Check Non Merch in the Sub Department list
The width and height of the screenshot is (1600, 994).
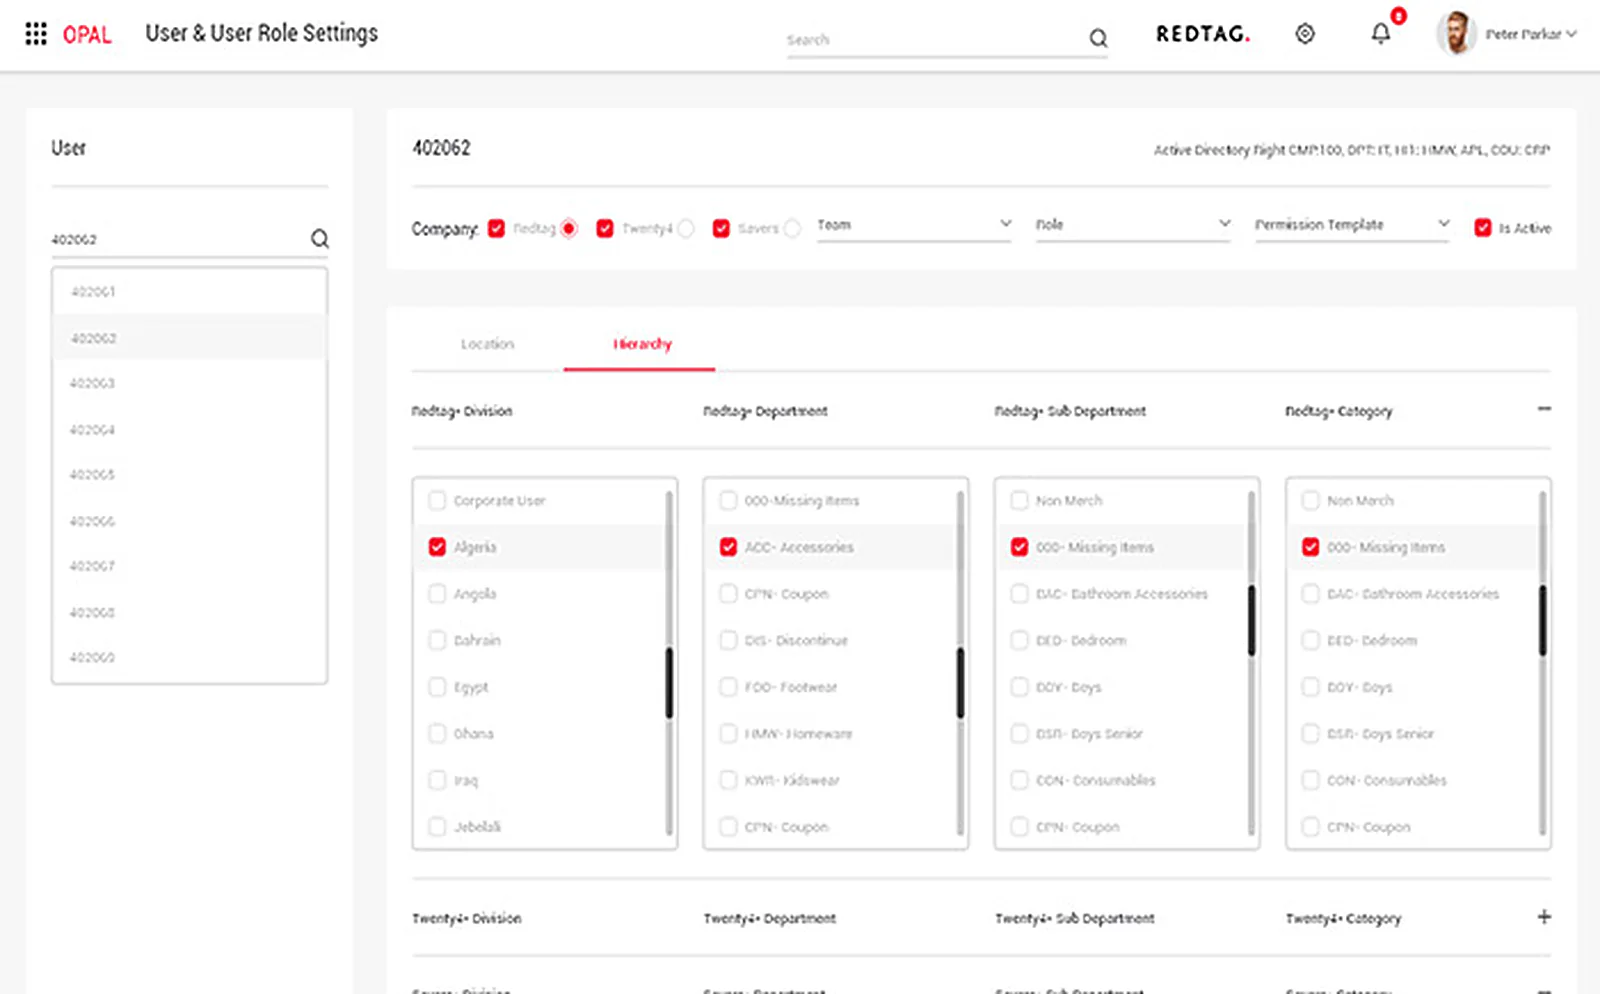[1019, 500]
